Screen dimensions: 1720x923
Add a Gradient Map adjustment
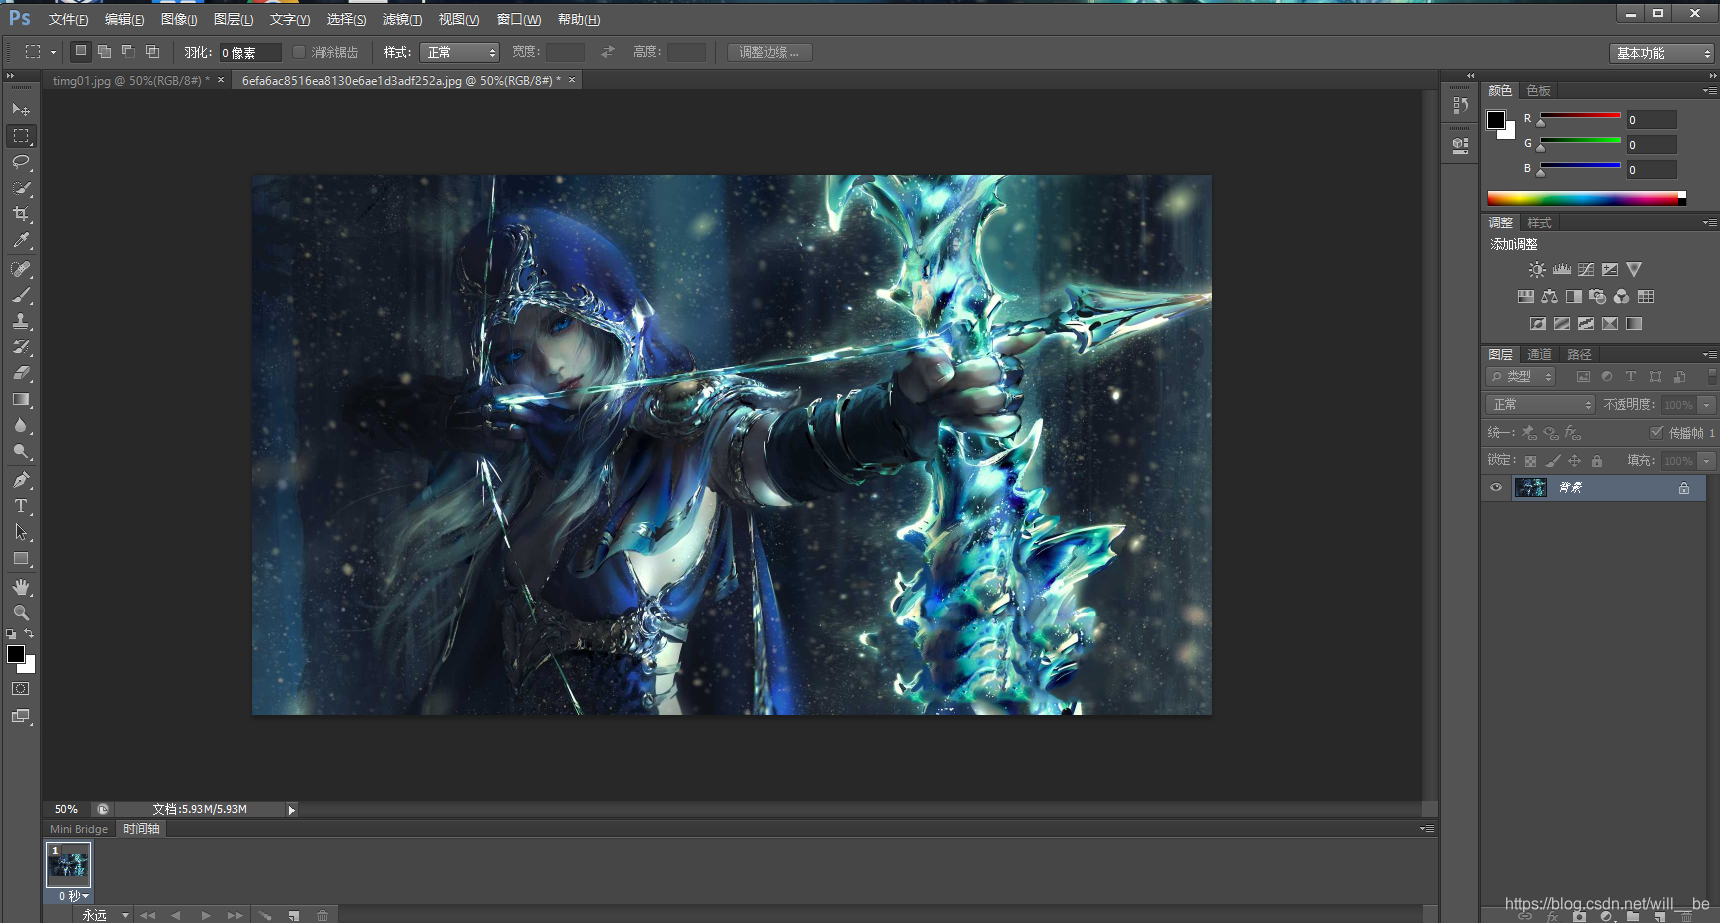pos(1634,324)
